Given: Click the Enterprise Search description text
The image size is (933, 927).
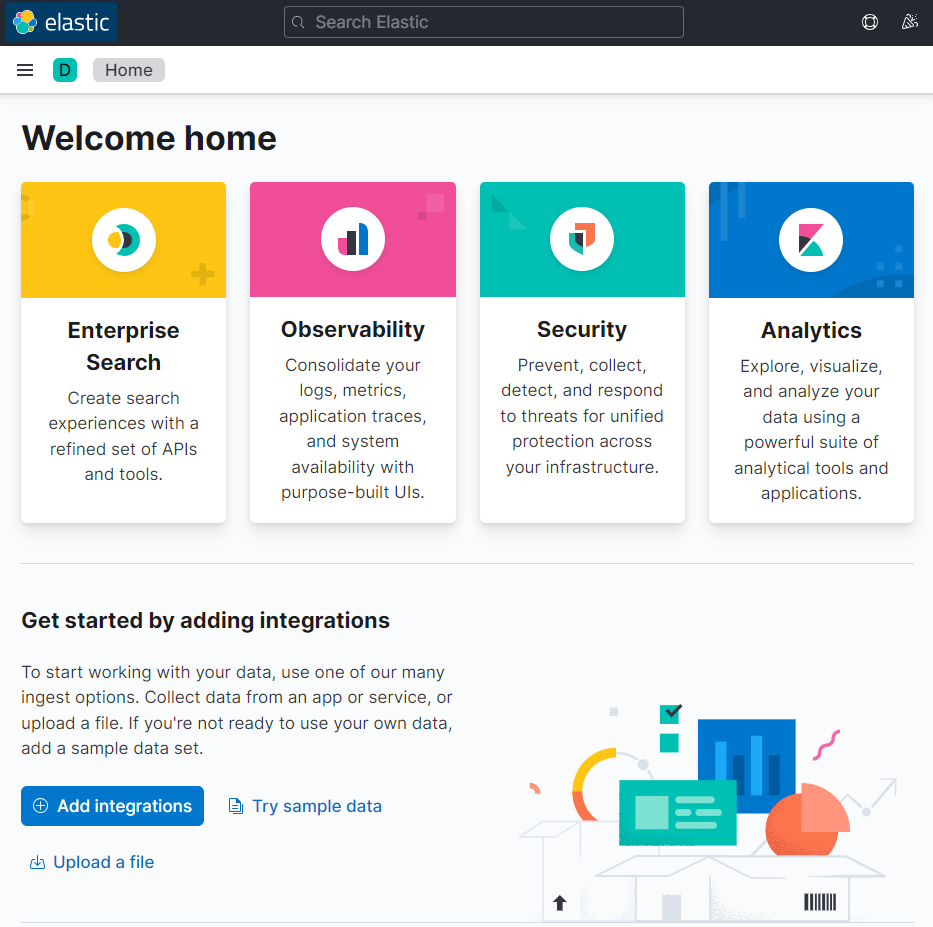Looking at the screenshot, I should pyautogui.click(x=123, y=436).
